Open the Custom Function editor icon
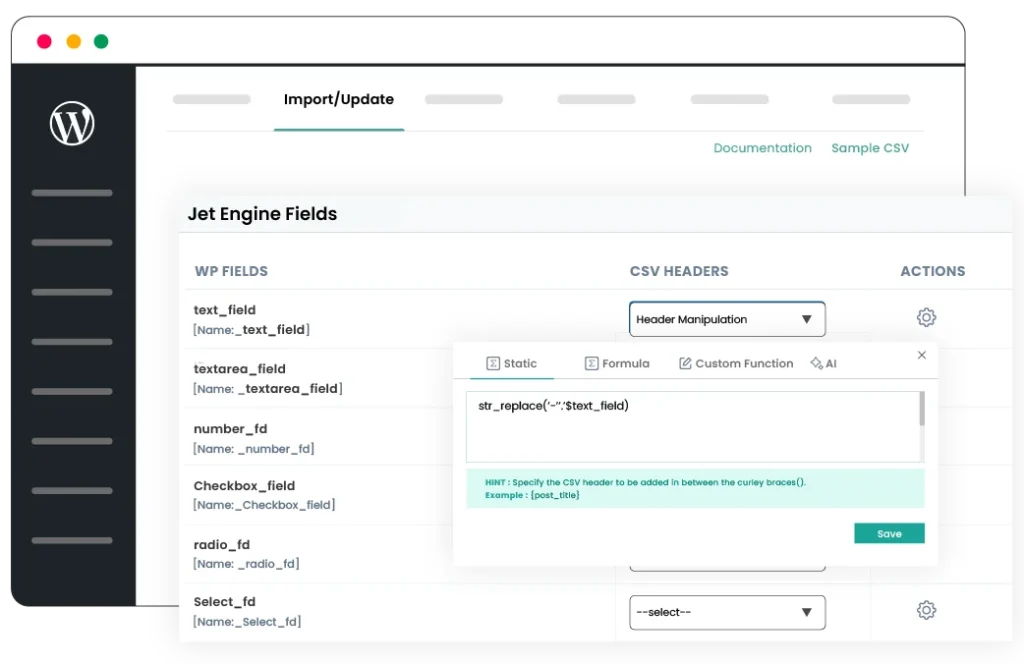This screenshot has height=664, width=1024. click(x=684, y=363)
